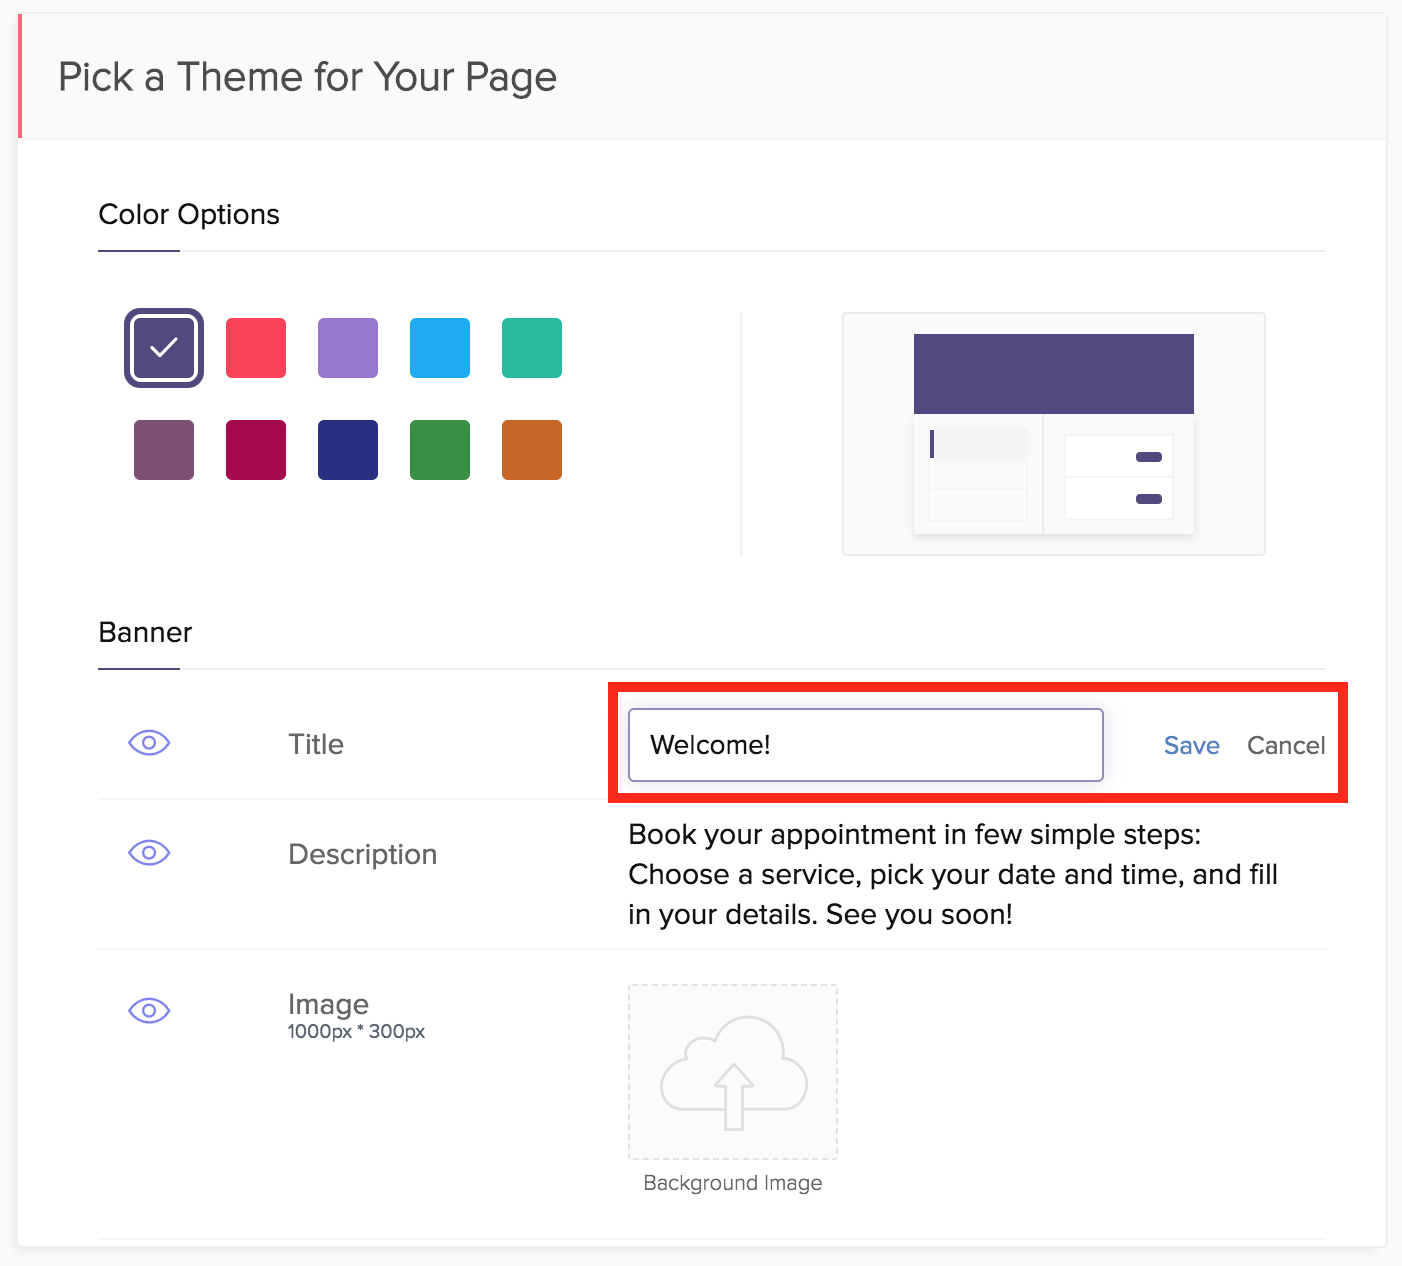Choose the teal green theme color
This screenshot has height=1266, width=1402.
pos(532,348)
